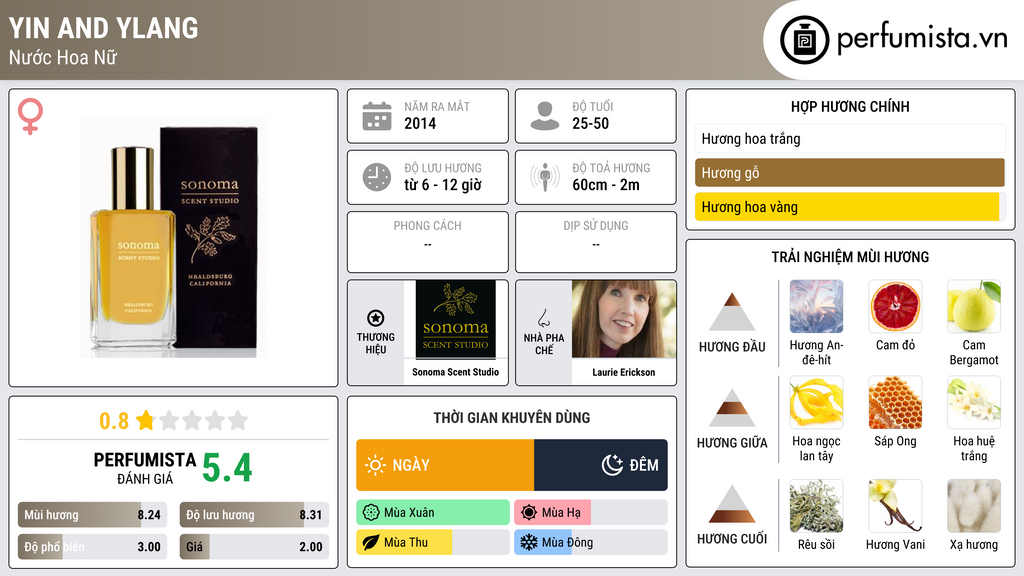Click the snowflake icon for Mùa Đông
This screenshot has width=1024, height=576.
click(x=529, y=542)
